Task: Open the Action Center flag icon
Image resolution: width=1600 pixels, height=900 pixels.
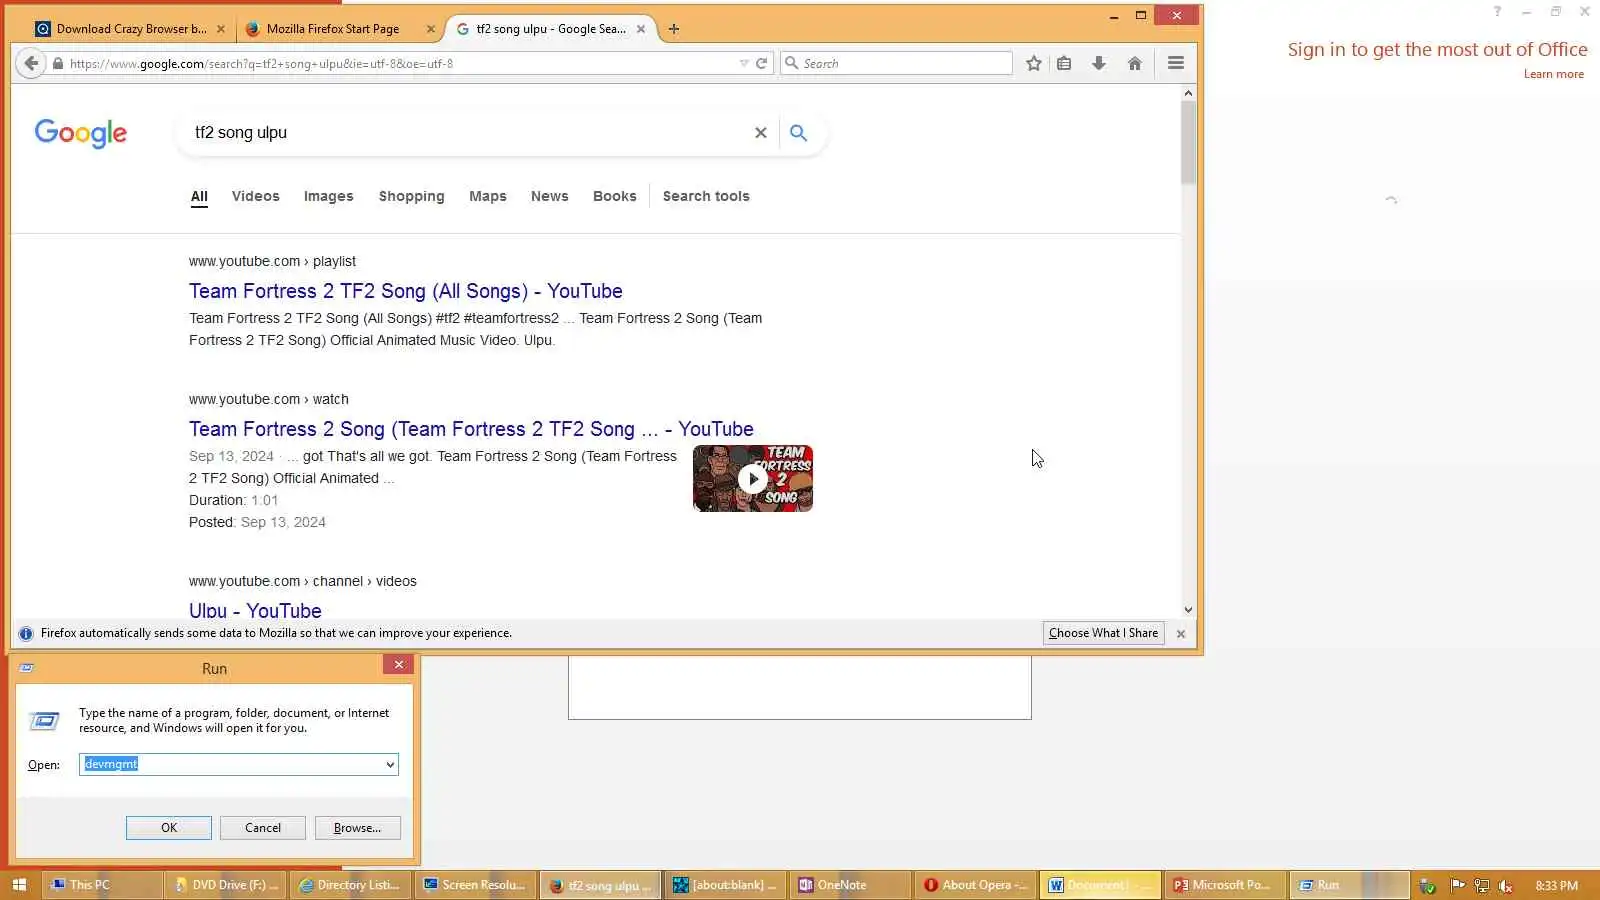Action: click(1458, 886)
